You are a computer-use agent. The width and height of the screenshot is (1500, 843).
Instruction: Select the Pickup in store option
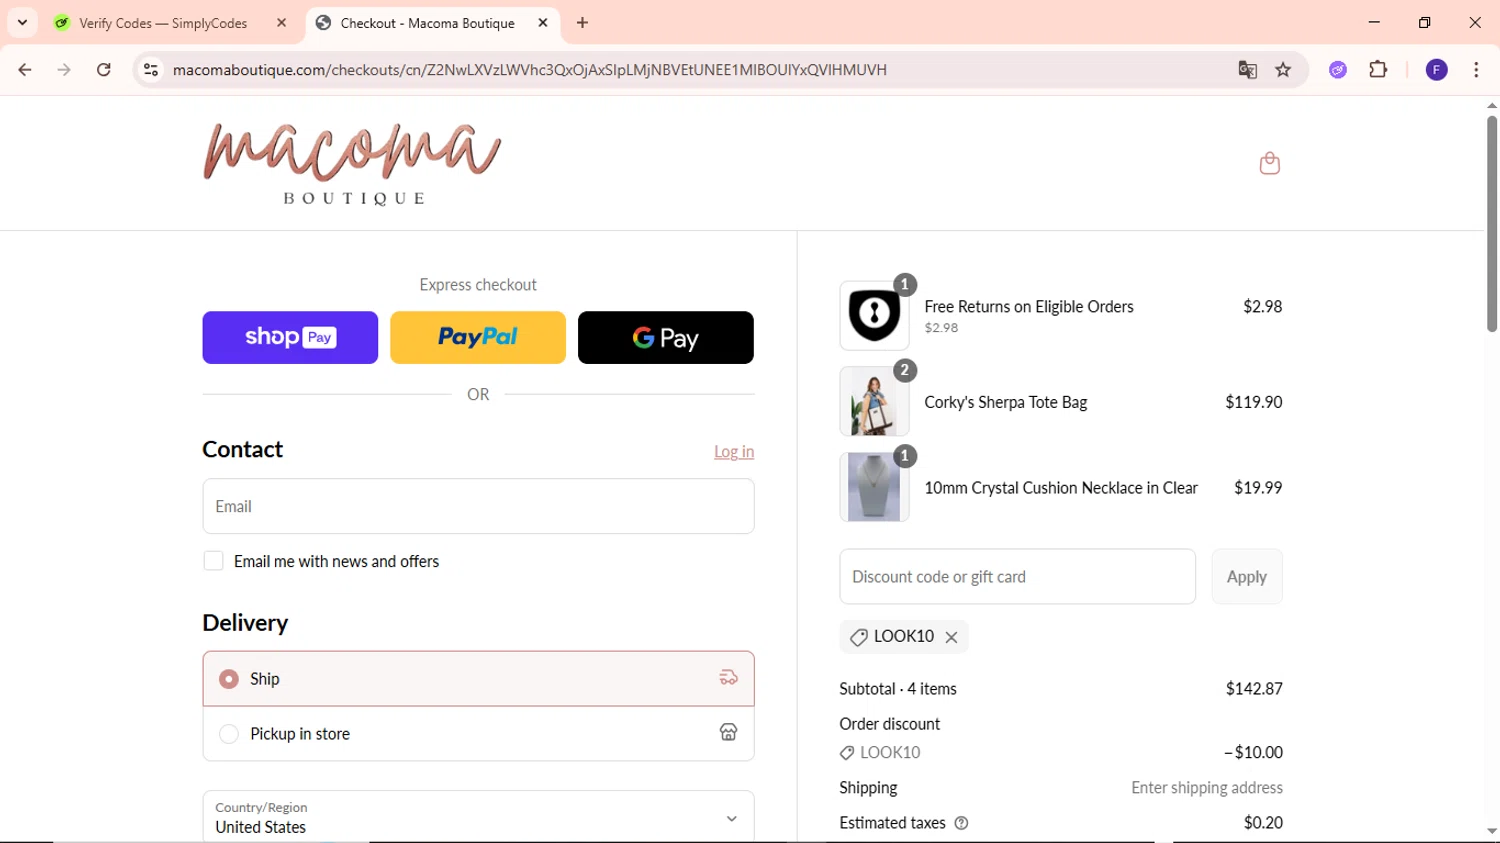click(x=478, y=734)
